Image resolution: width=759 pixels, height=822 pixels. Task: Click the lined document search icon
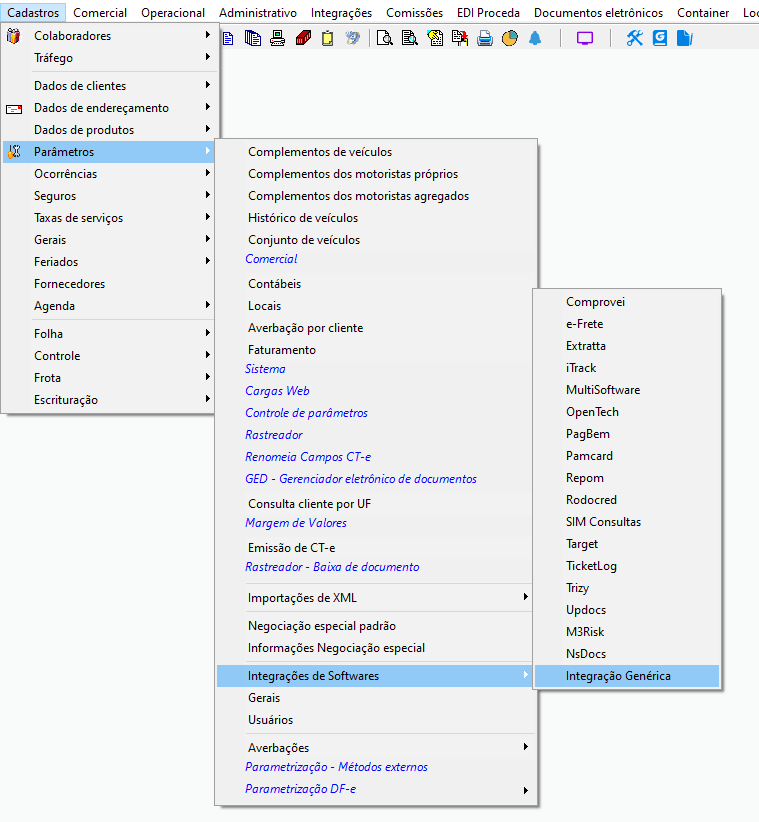[409, 38]
